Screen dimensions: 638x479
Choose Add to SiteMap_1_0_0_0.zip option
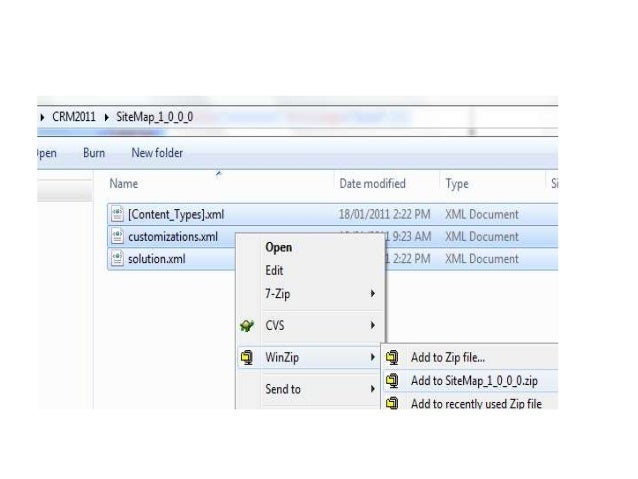pyautogui.click(x=474, y=381)
